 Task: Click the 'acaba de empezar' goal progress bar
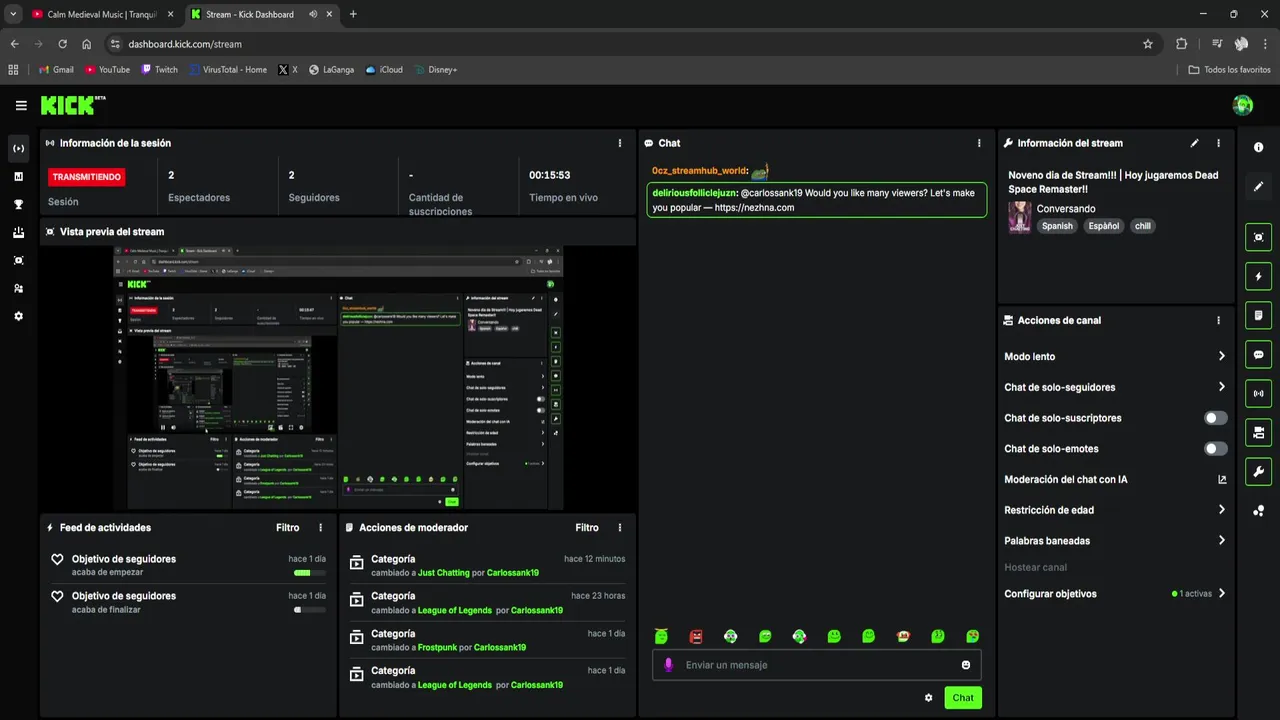[x=309, y=573]
